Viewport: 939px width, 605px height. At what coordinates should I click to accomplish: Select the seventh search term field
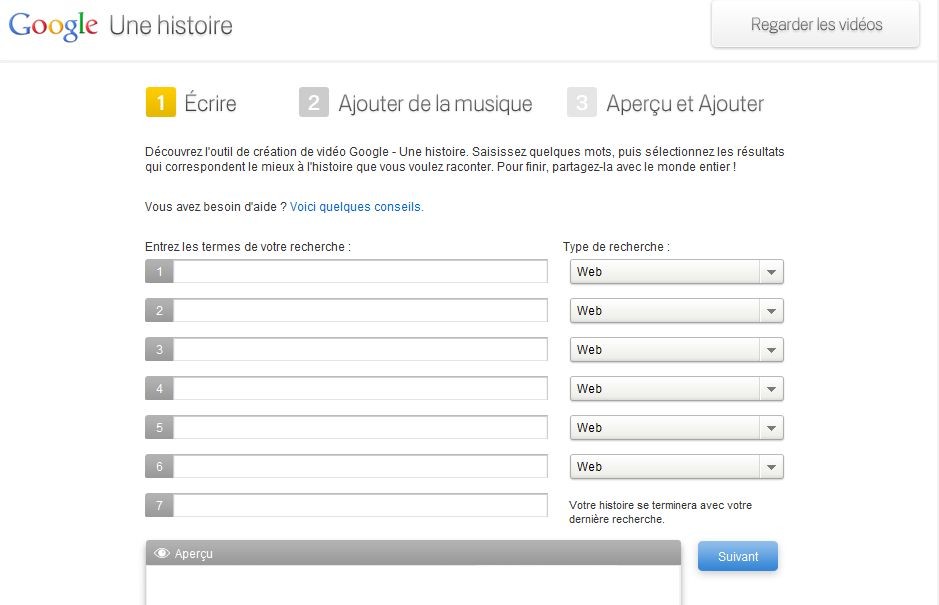pos(360,506)
